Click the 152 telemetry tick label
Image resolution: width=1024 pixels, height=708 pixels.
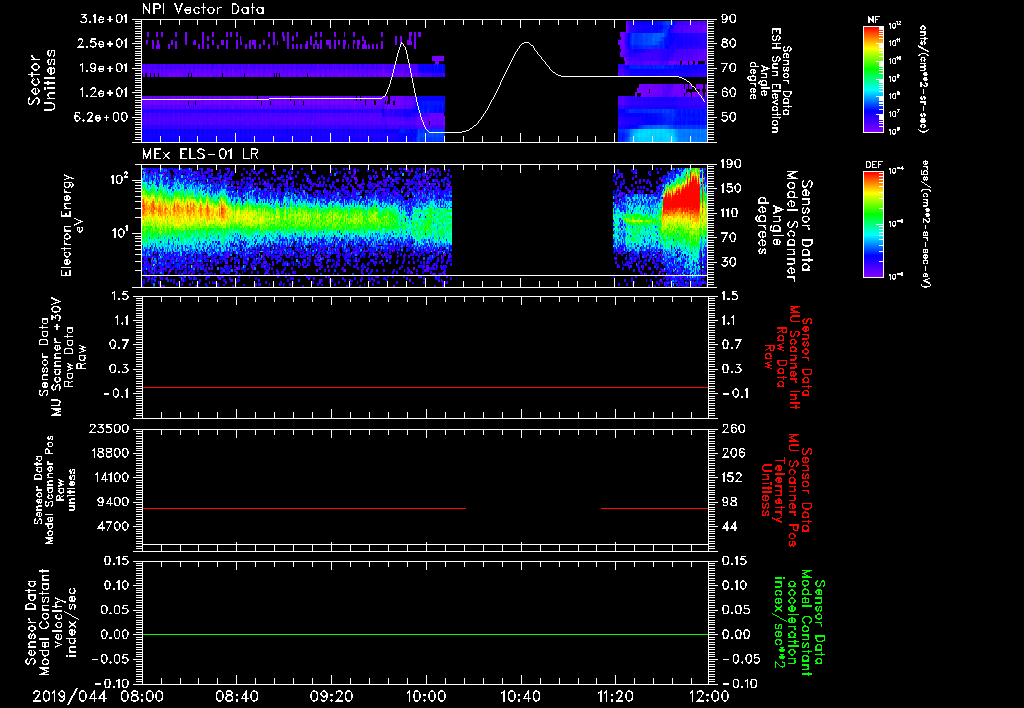click(x=732, y=477)
